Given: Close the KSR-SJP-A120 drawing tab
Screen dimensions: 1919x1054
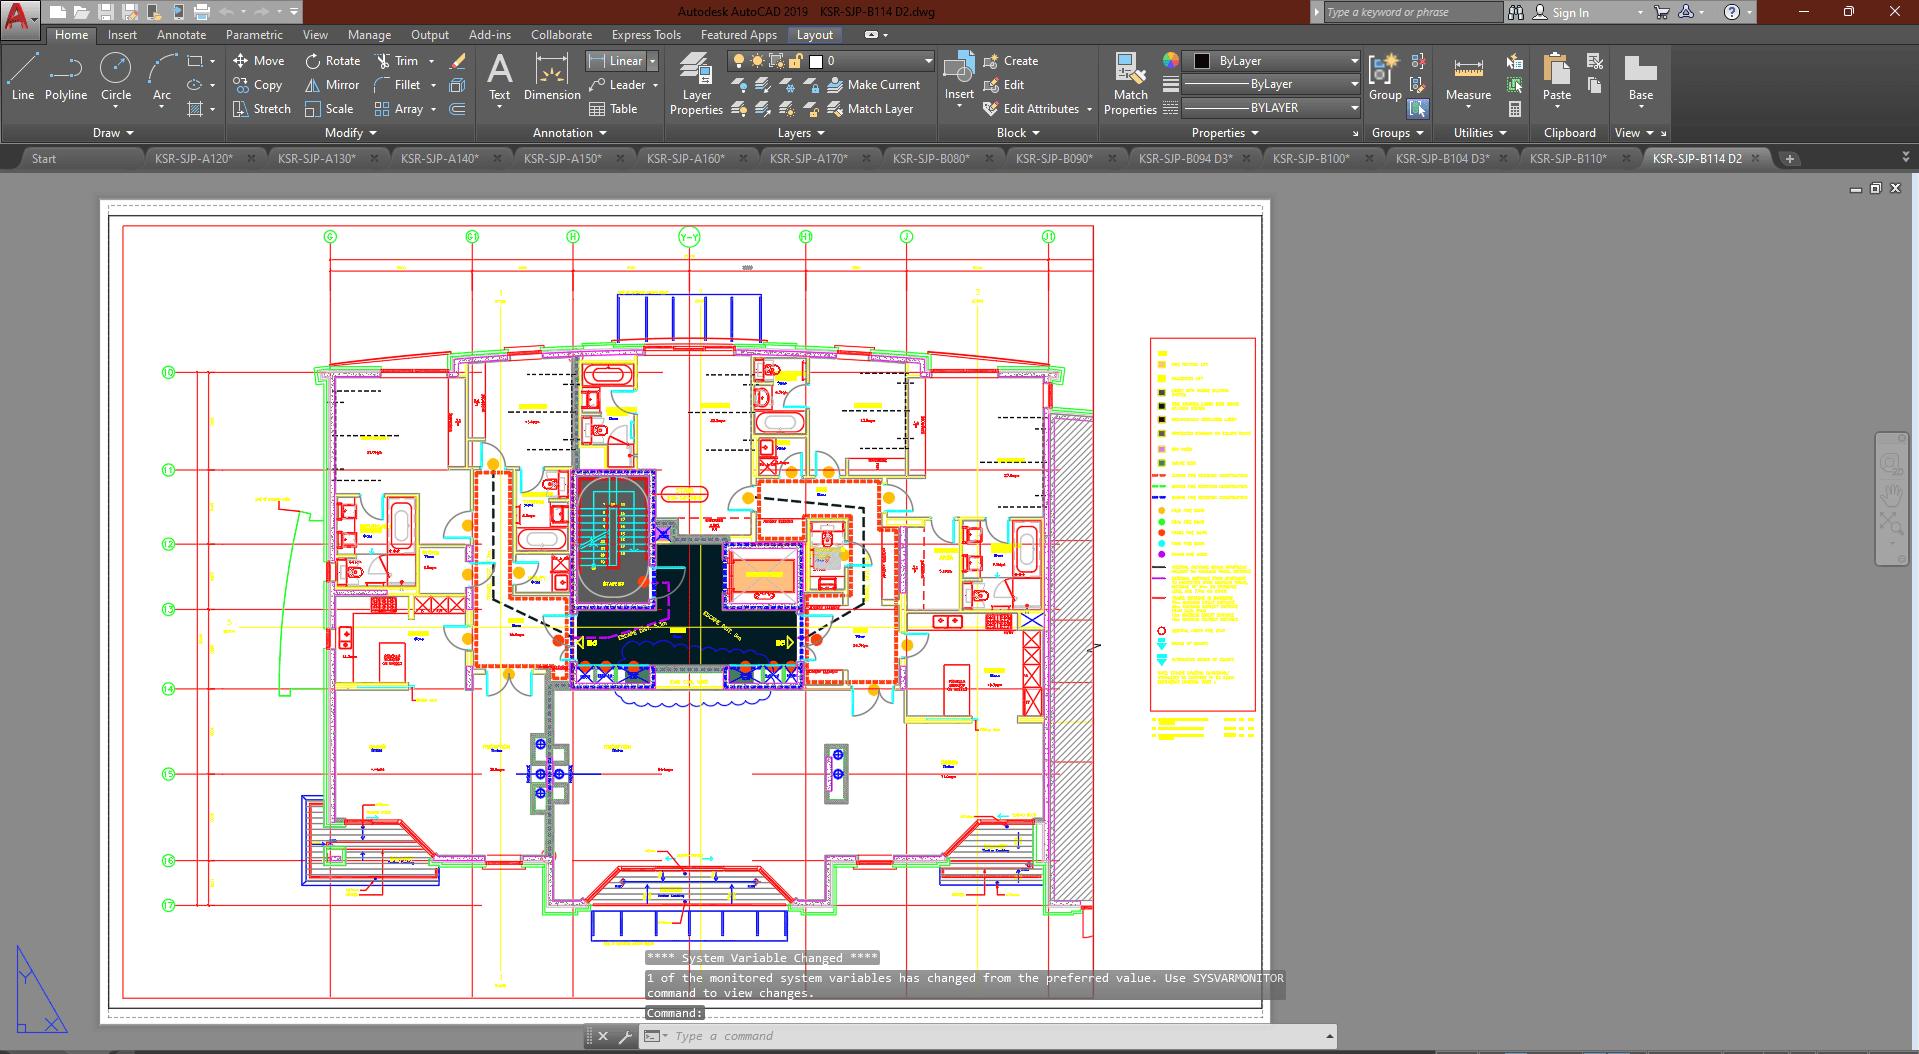Looking at the screenshot, I should coord(251,158).
